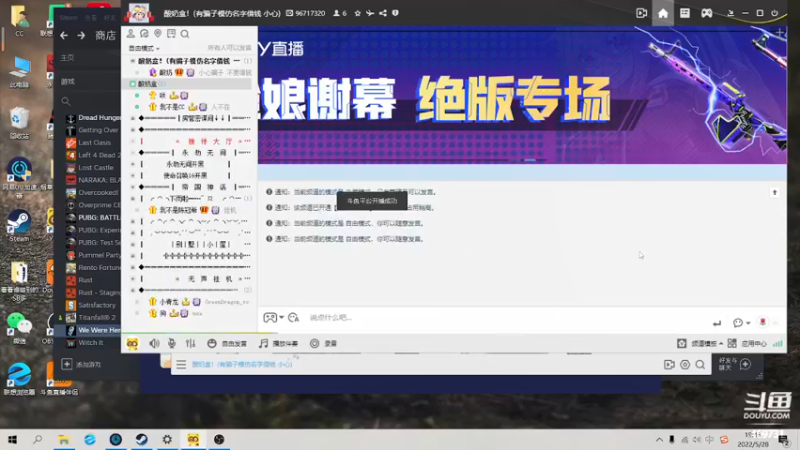The image size is (800, 450).
Task: Select the 使命召唤16开黑 sub-channel
Action: tap(185, 176)
